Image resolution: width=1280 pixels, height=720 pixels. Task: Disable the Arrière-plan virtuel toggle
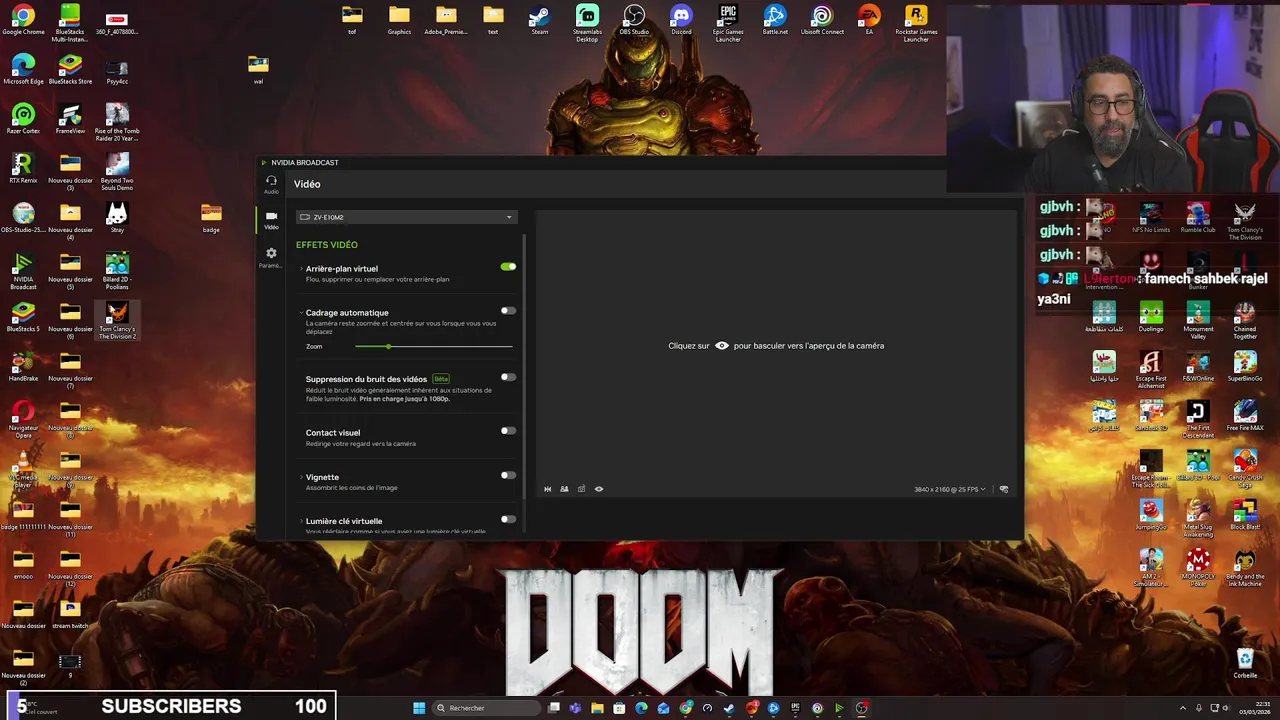(508, 267)
